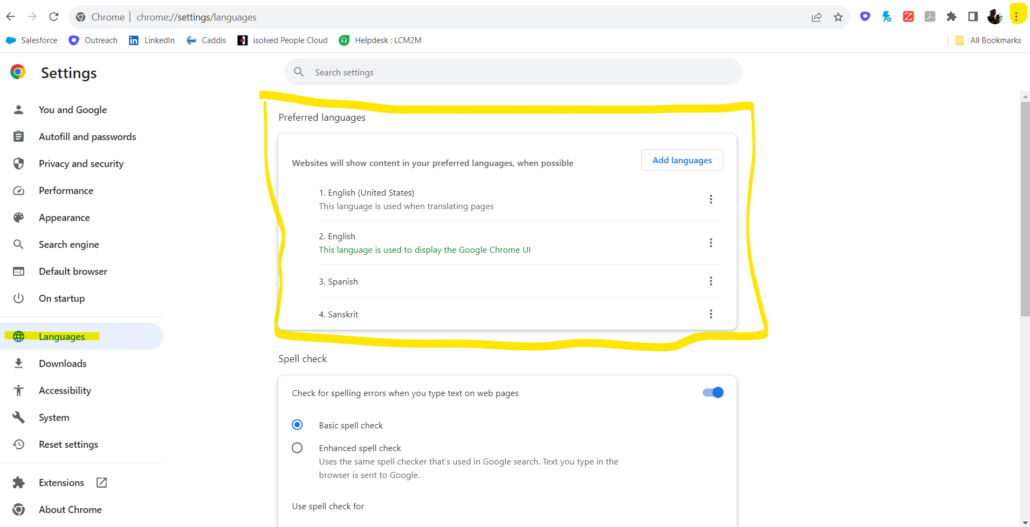The height and width of the screenshot is (527, 1030).
Task: Click the "Use spell check for" label
Action: click(x=328, y=507)
